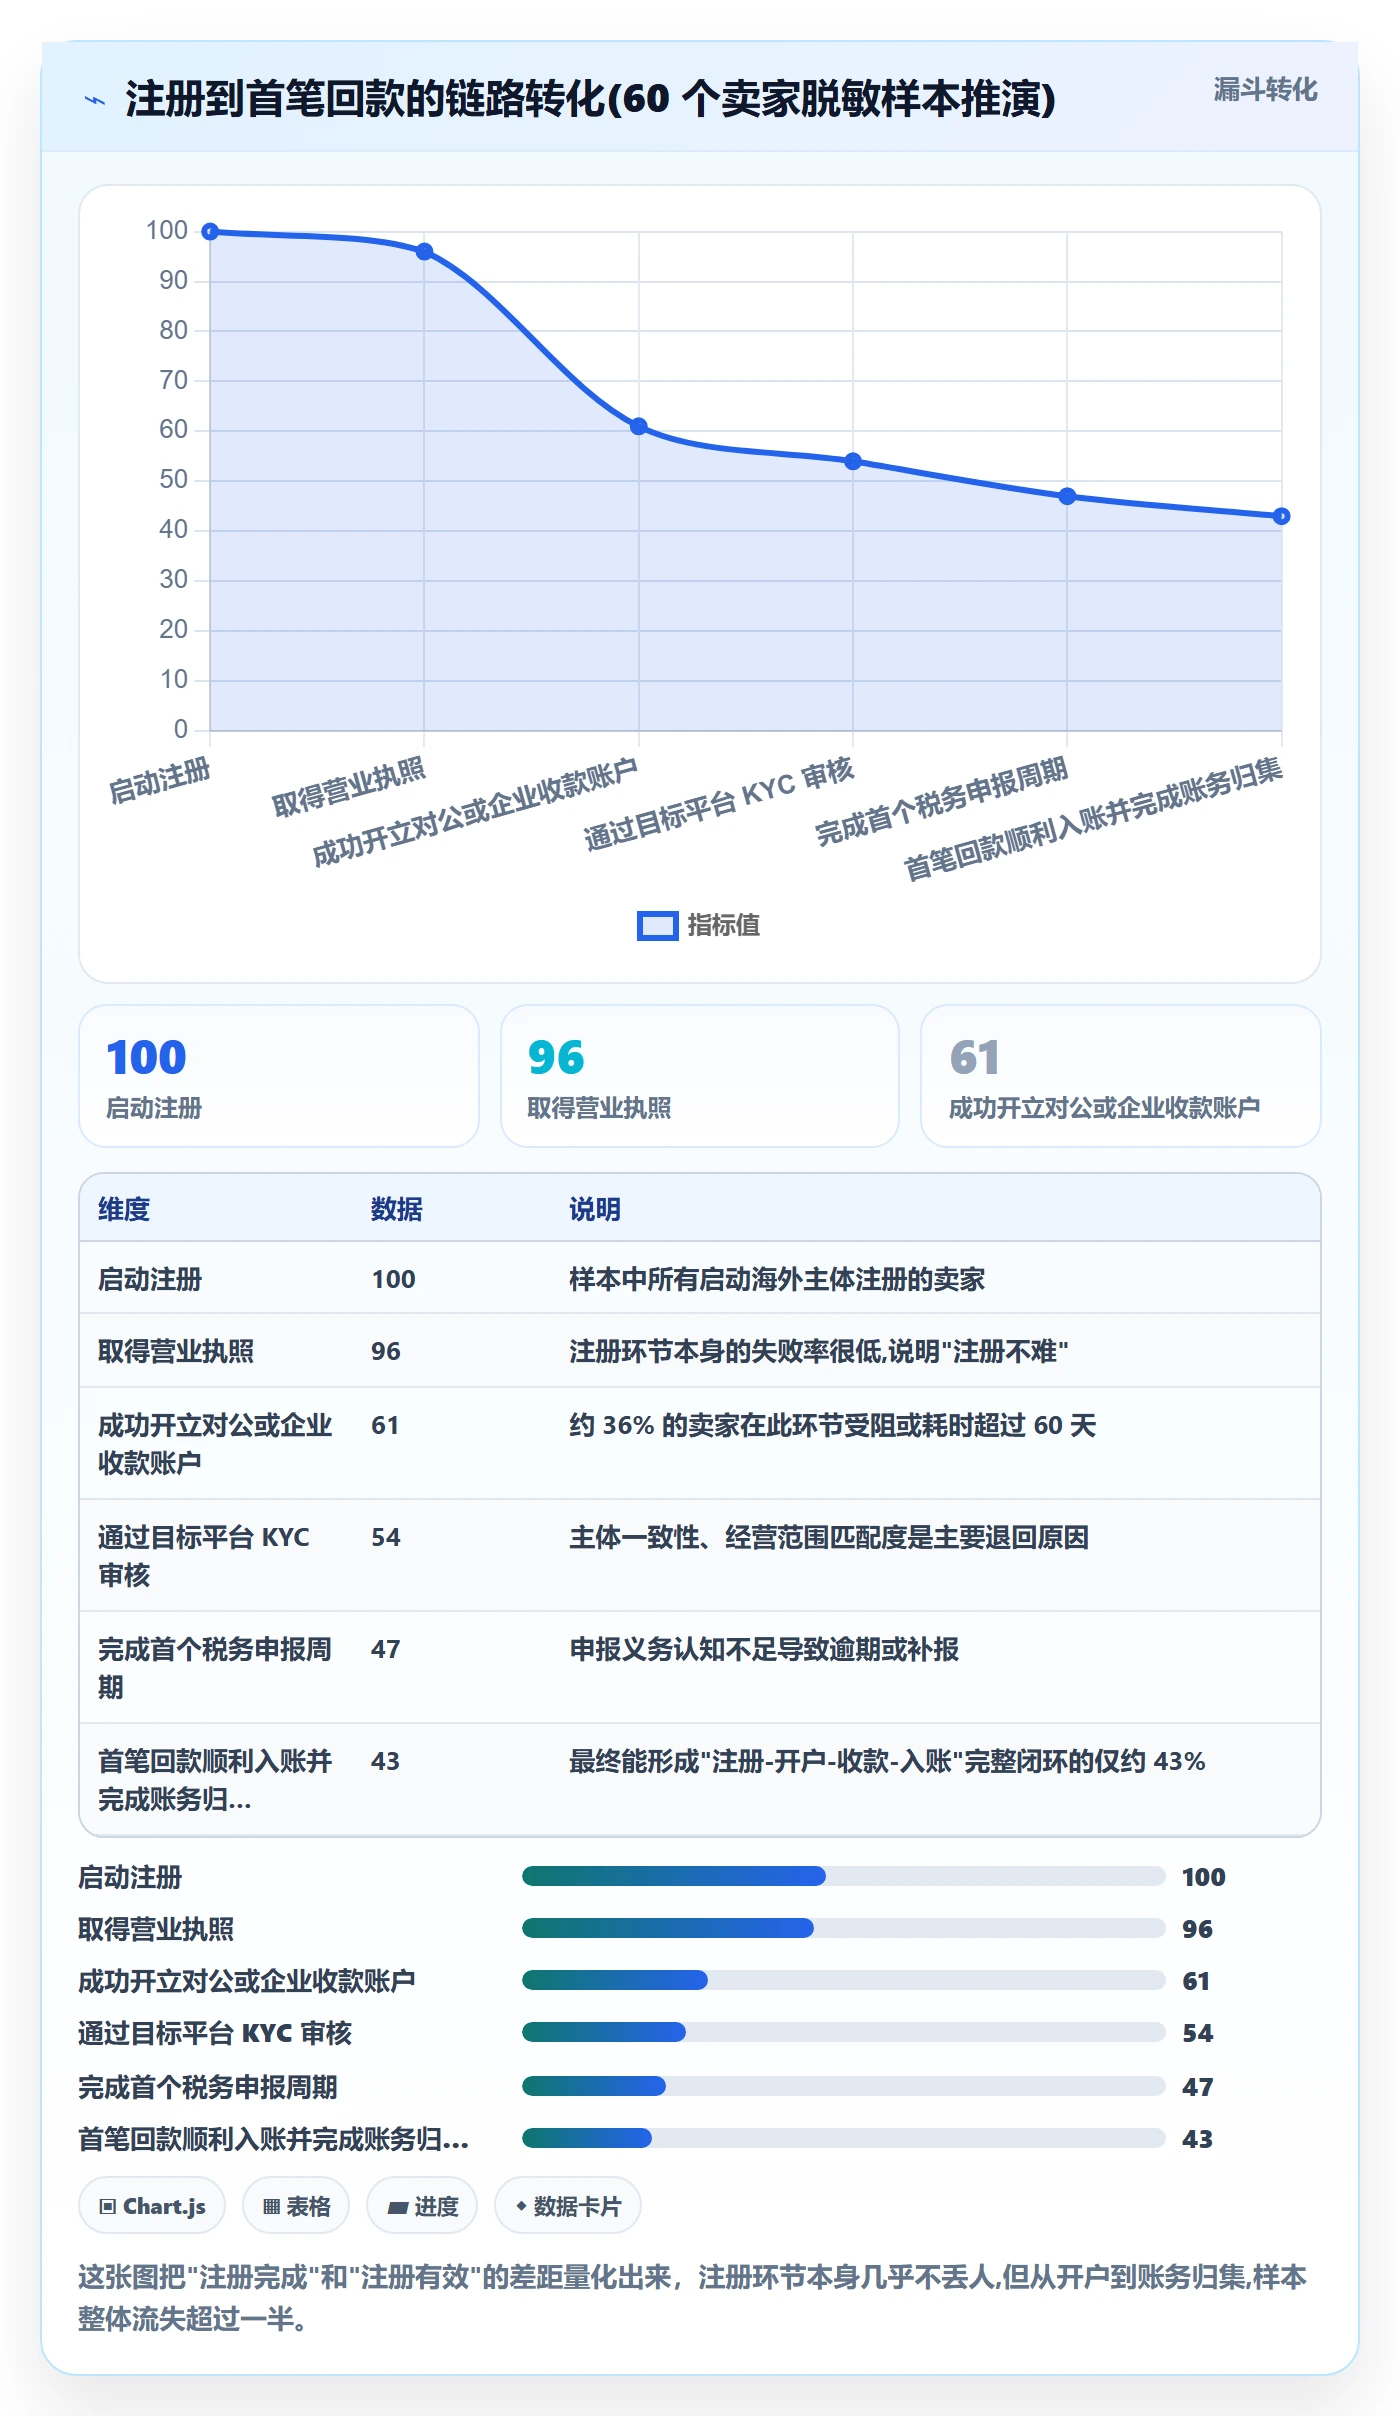
Task: Select table cell 通过目标平台 KYC 审核
Action: tap(204, 1555)
